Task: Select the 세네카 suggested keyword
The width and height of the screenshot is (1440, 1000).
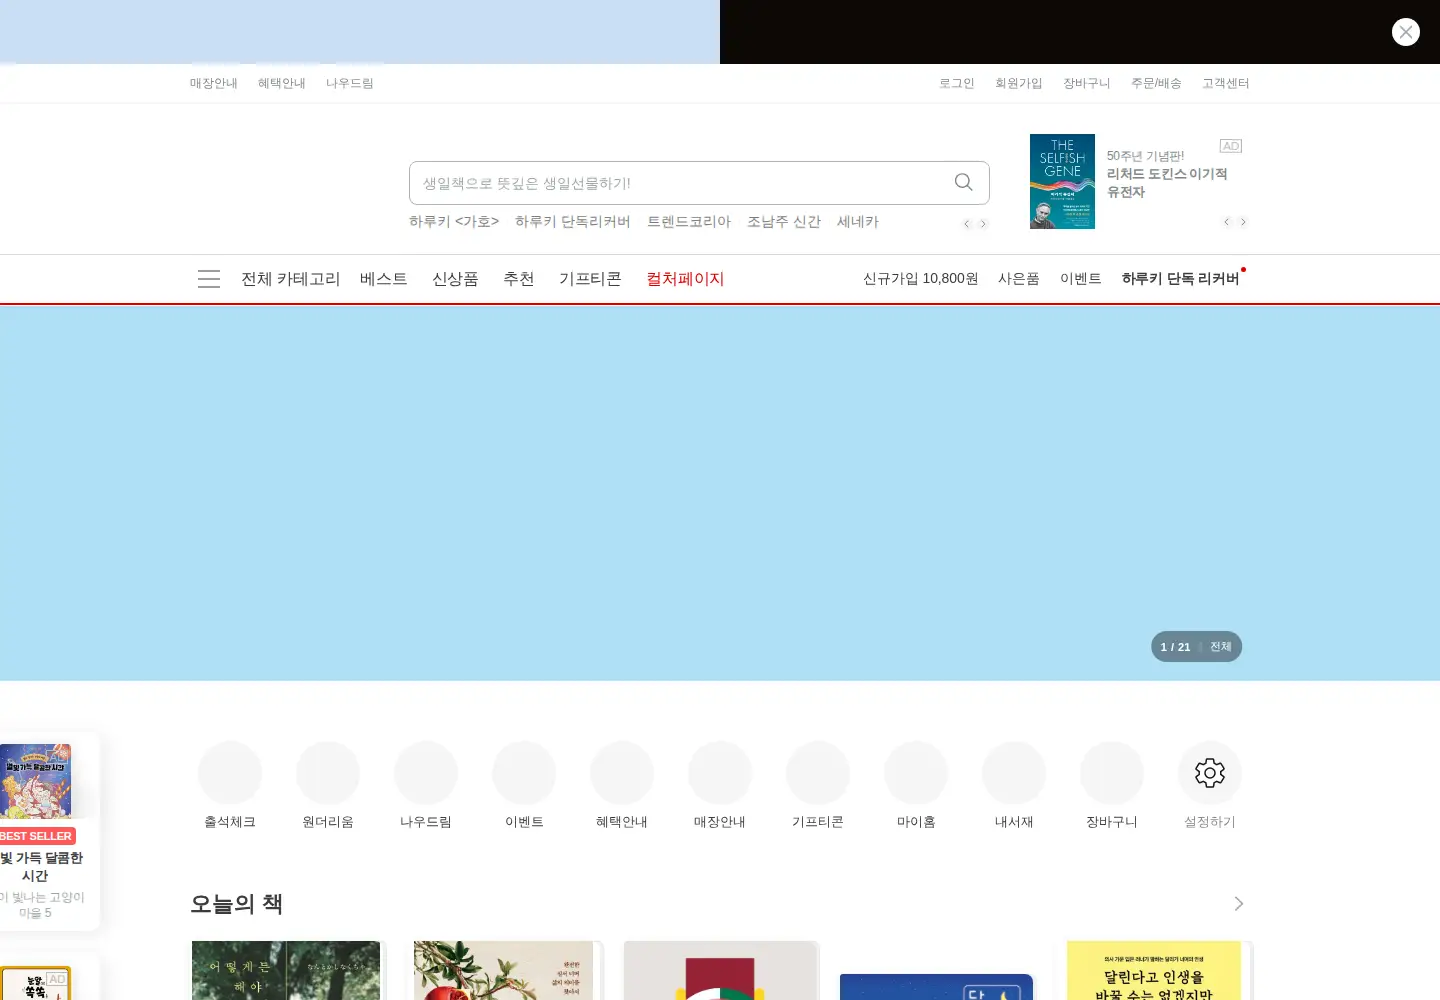Action: tap(858, 222)
